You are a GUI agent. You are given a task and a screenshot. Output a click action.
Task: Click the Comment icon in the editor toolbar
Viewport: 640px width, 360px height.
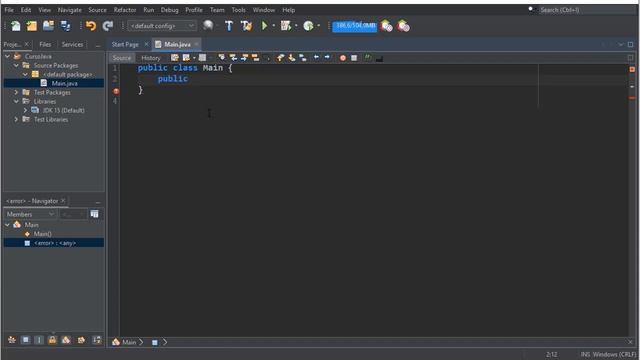pos(368,58)
